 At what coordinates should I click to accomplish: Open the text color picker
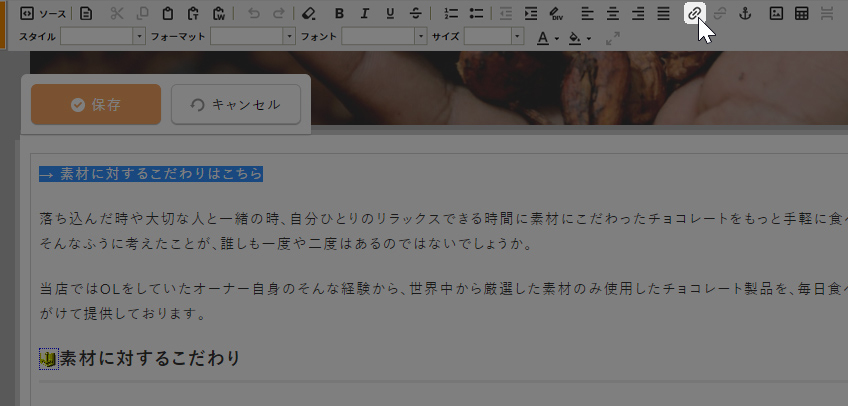[546, 38]
